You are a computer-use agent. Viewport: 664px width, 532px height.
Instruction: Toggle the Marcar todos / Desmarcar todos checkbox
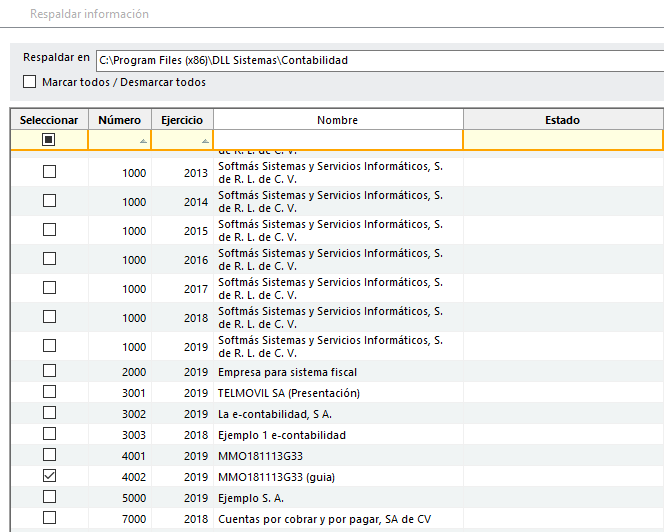[29, 82]
